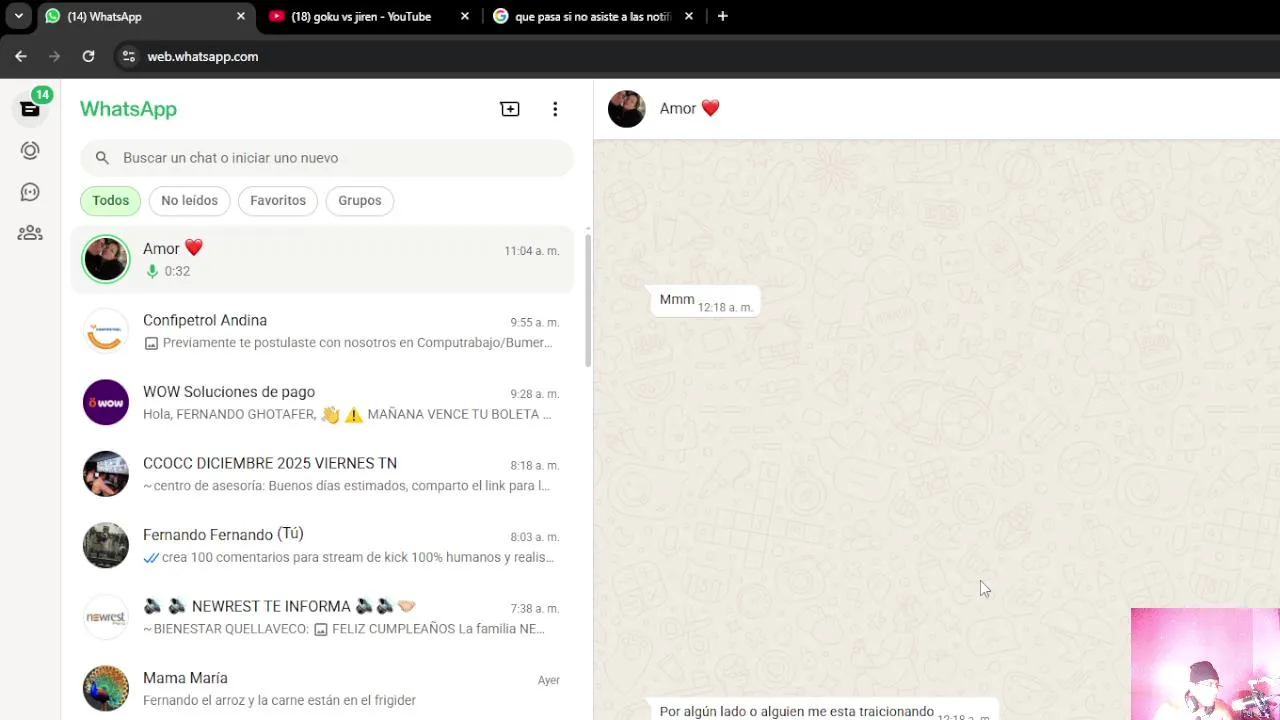This screenshot has height=720, width=1280.
Task: Open the WhatsApp three-dot menu
Action: 555,109
